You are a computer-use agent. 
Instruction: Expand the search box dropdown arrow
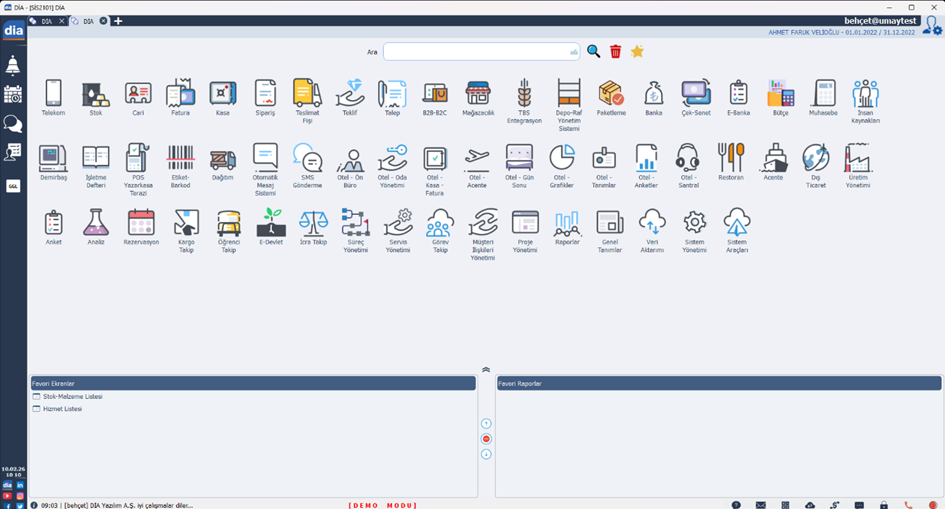pyautogui.click(x=574, y=52)
